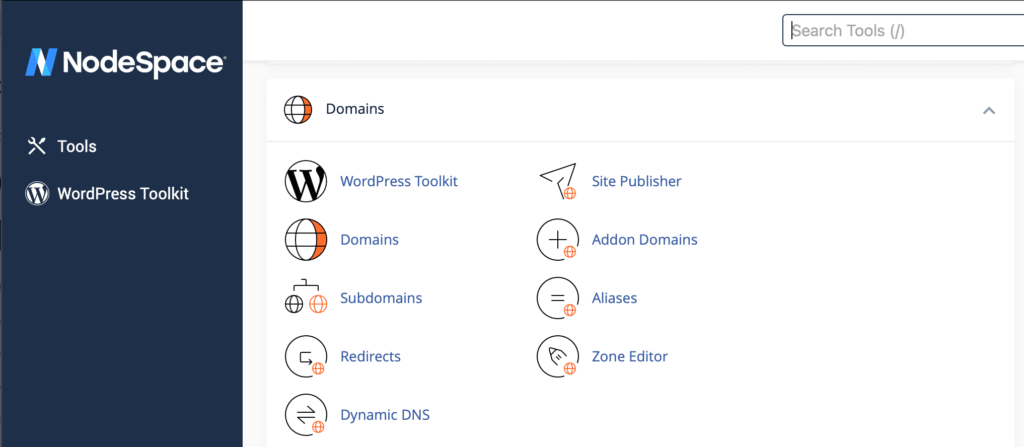Screen dimensions: 1024x447
Task: Click the Domains section header title
Action: tap(355, 109)
